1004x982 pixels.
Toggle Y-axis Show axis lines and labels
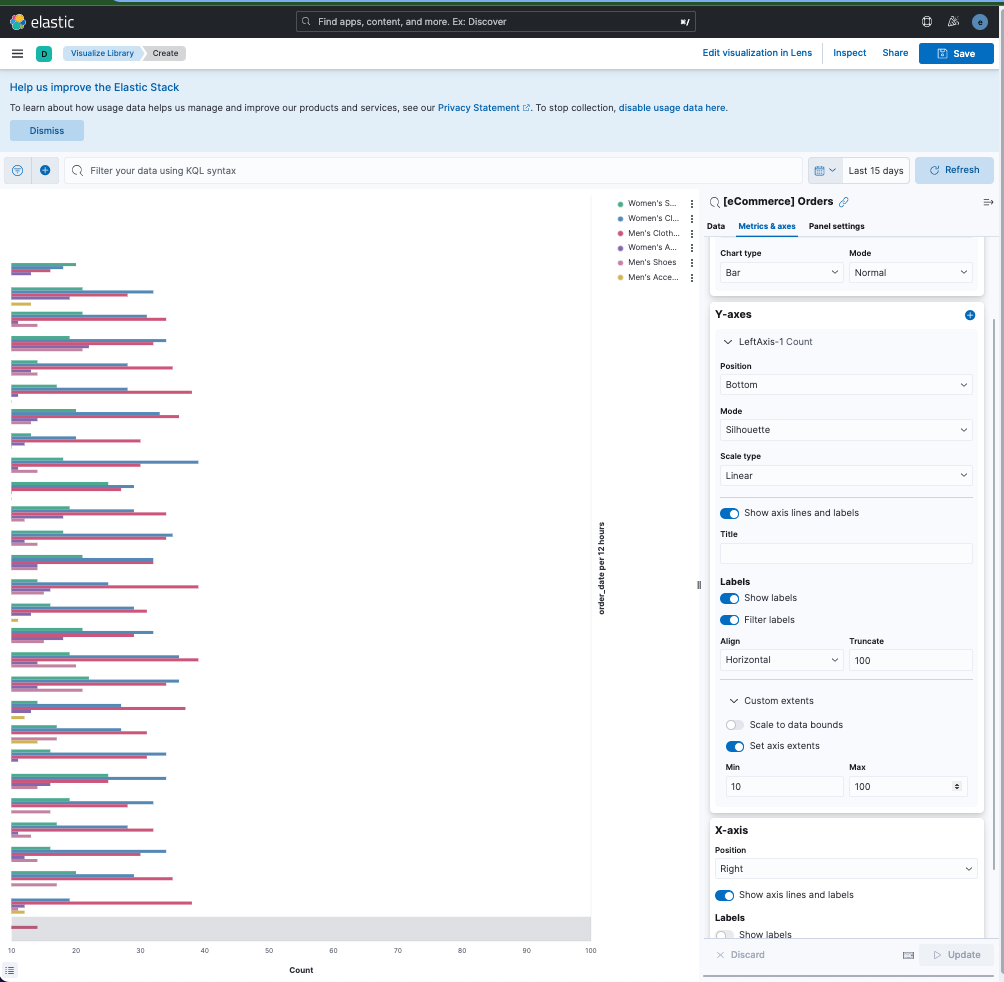[x=729, y=513]
